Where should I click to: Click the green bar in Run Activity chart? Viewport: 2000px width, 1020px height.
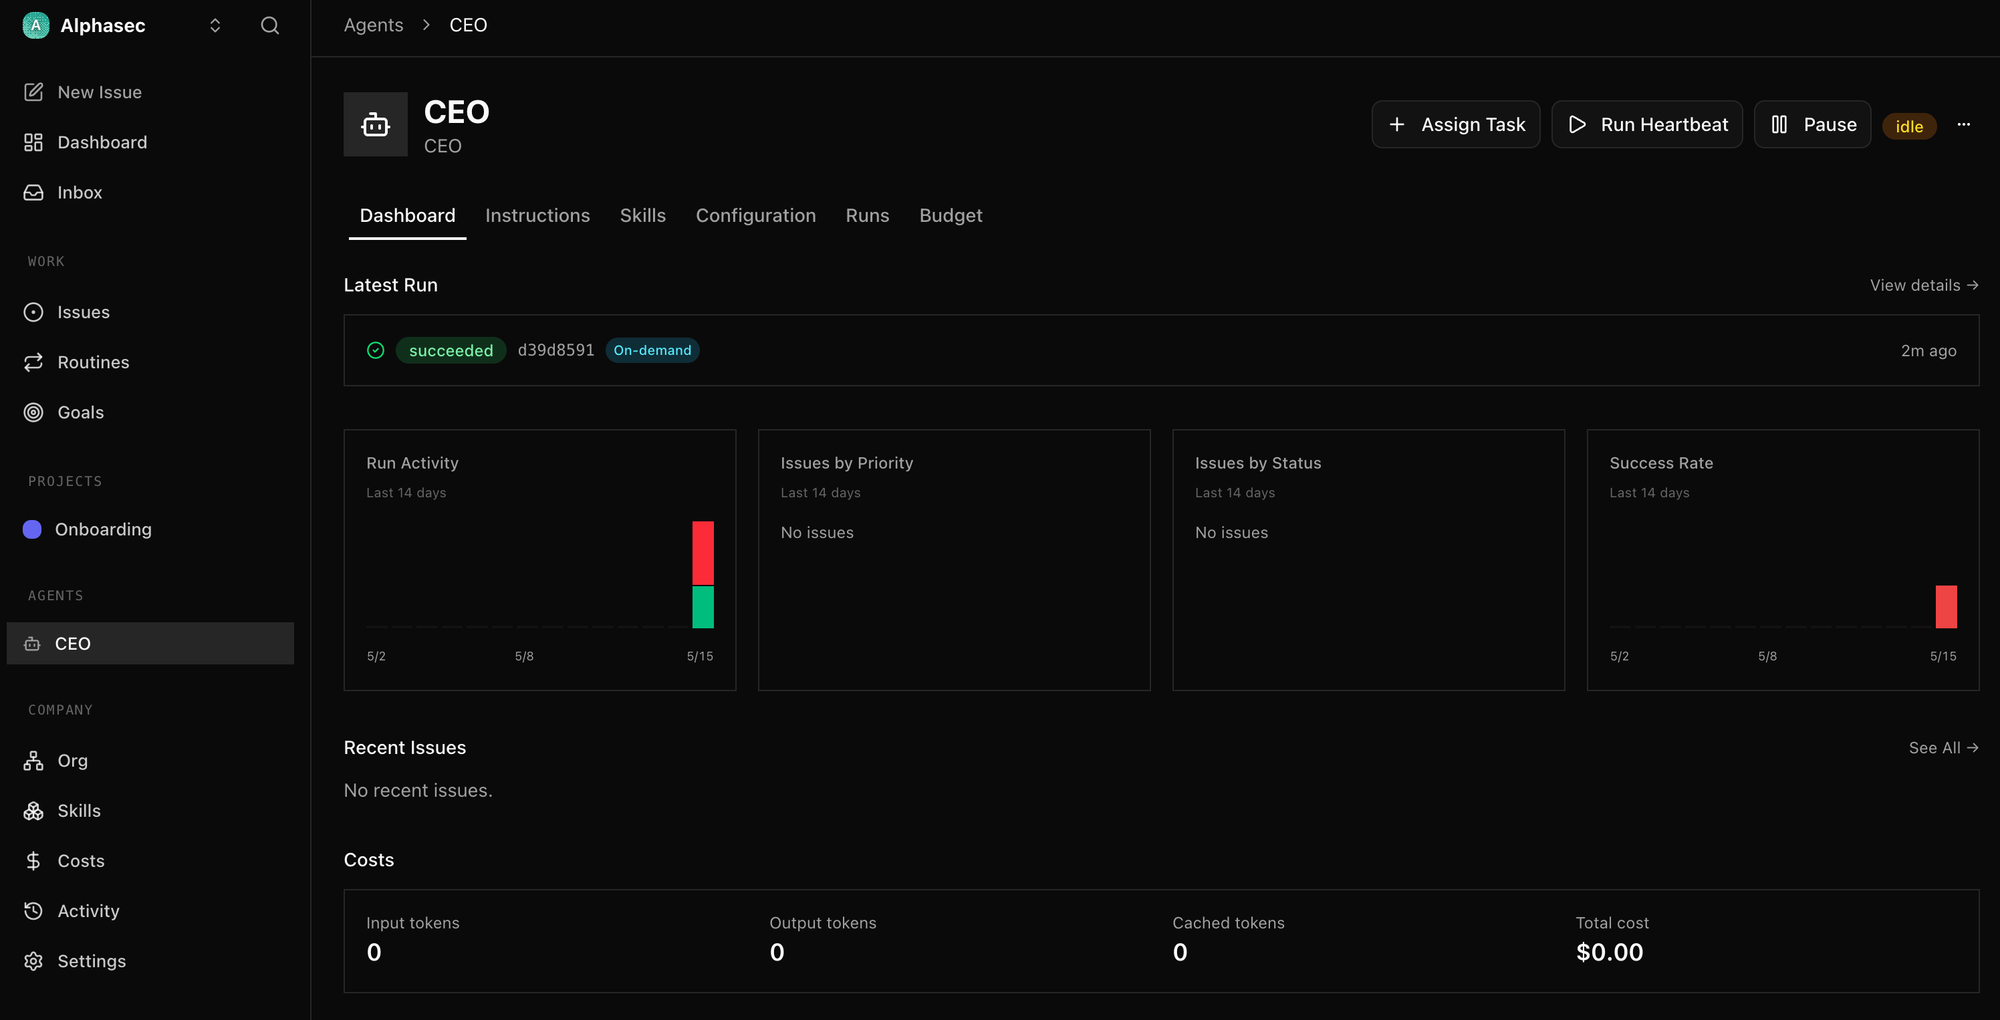coord(703,607)
